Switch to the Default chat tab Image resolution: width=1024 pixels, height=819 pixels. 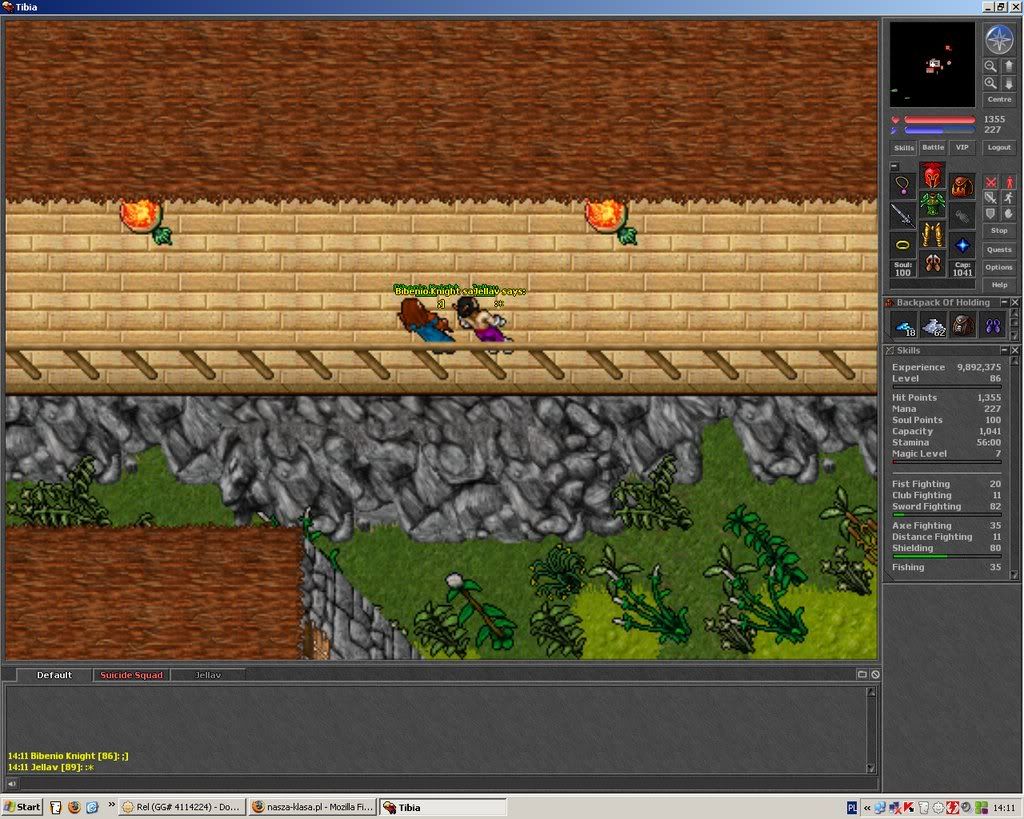54,675
